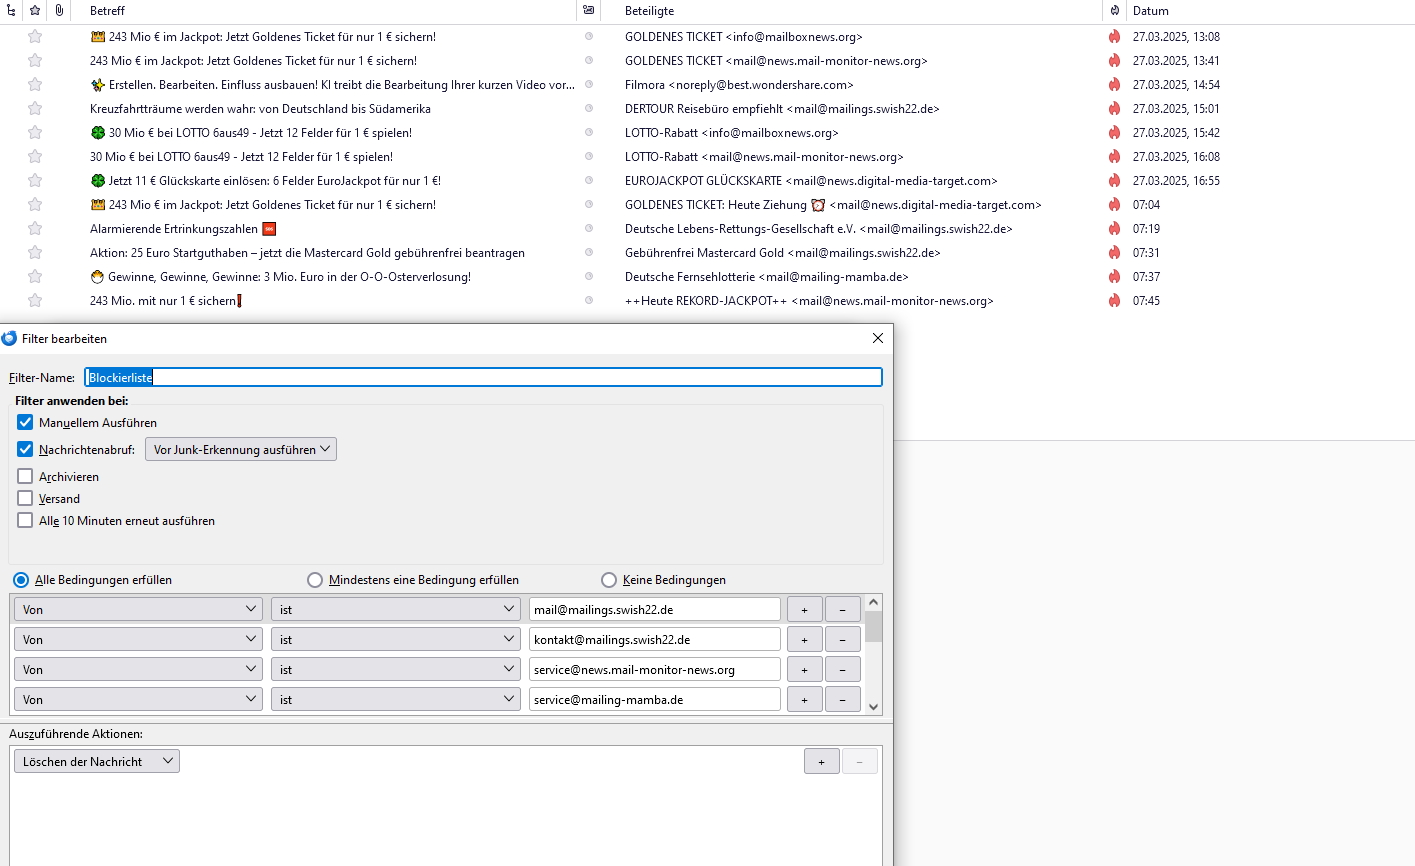Image resolution: width=1415 pixels, height=866 pixels.
Task: Click attachment paperclip column header
Action: 59,11
